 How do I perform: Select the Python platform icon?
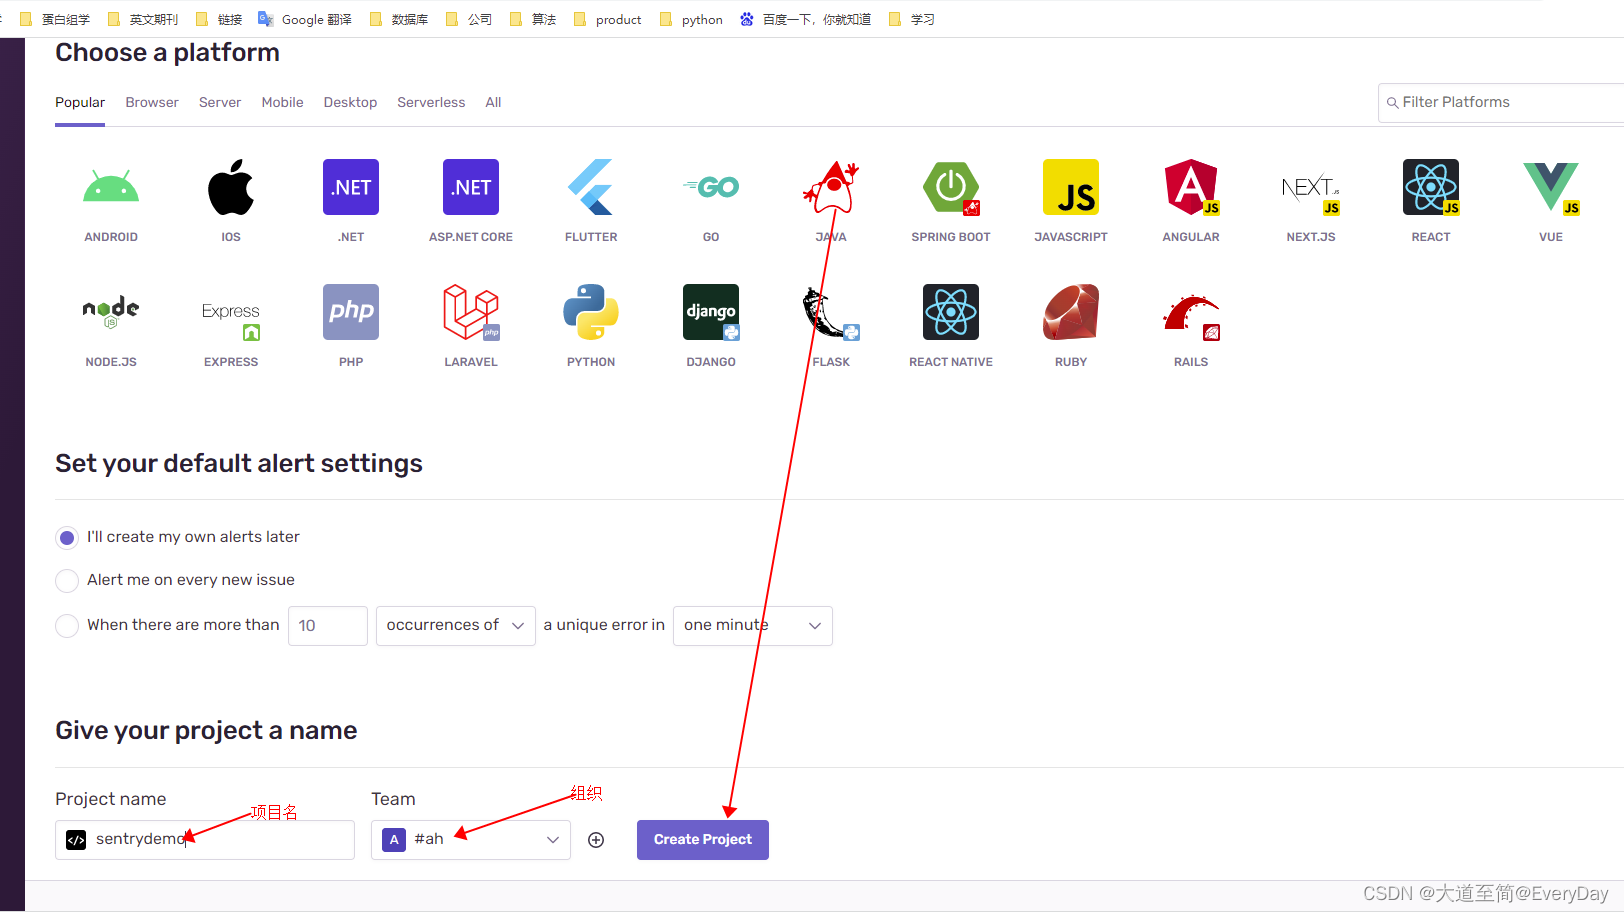[x=591, y=312]
